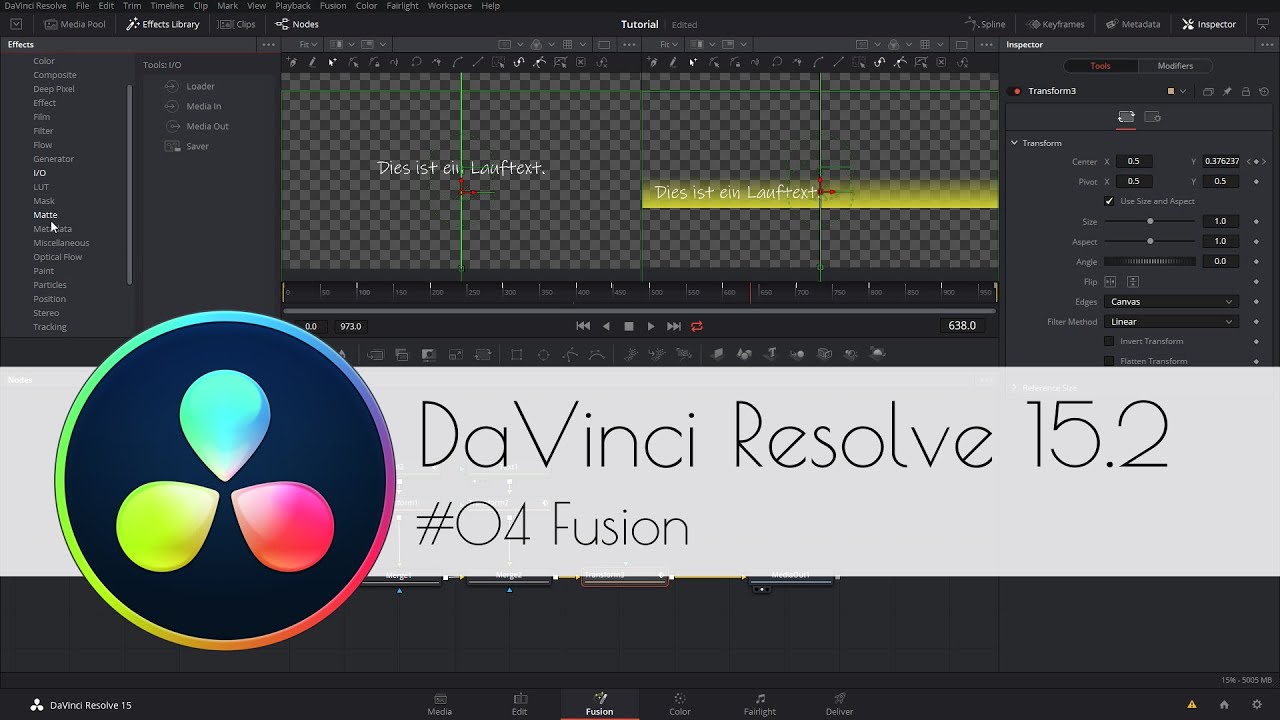This screenshot has width=1280, height=720.
Task: Click the yellow warning icon in status bar
Action: (1191, 704)
